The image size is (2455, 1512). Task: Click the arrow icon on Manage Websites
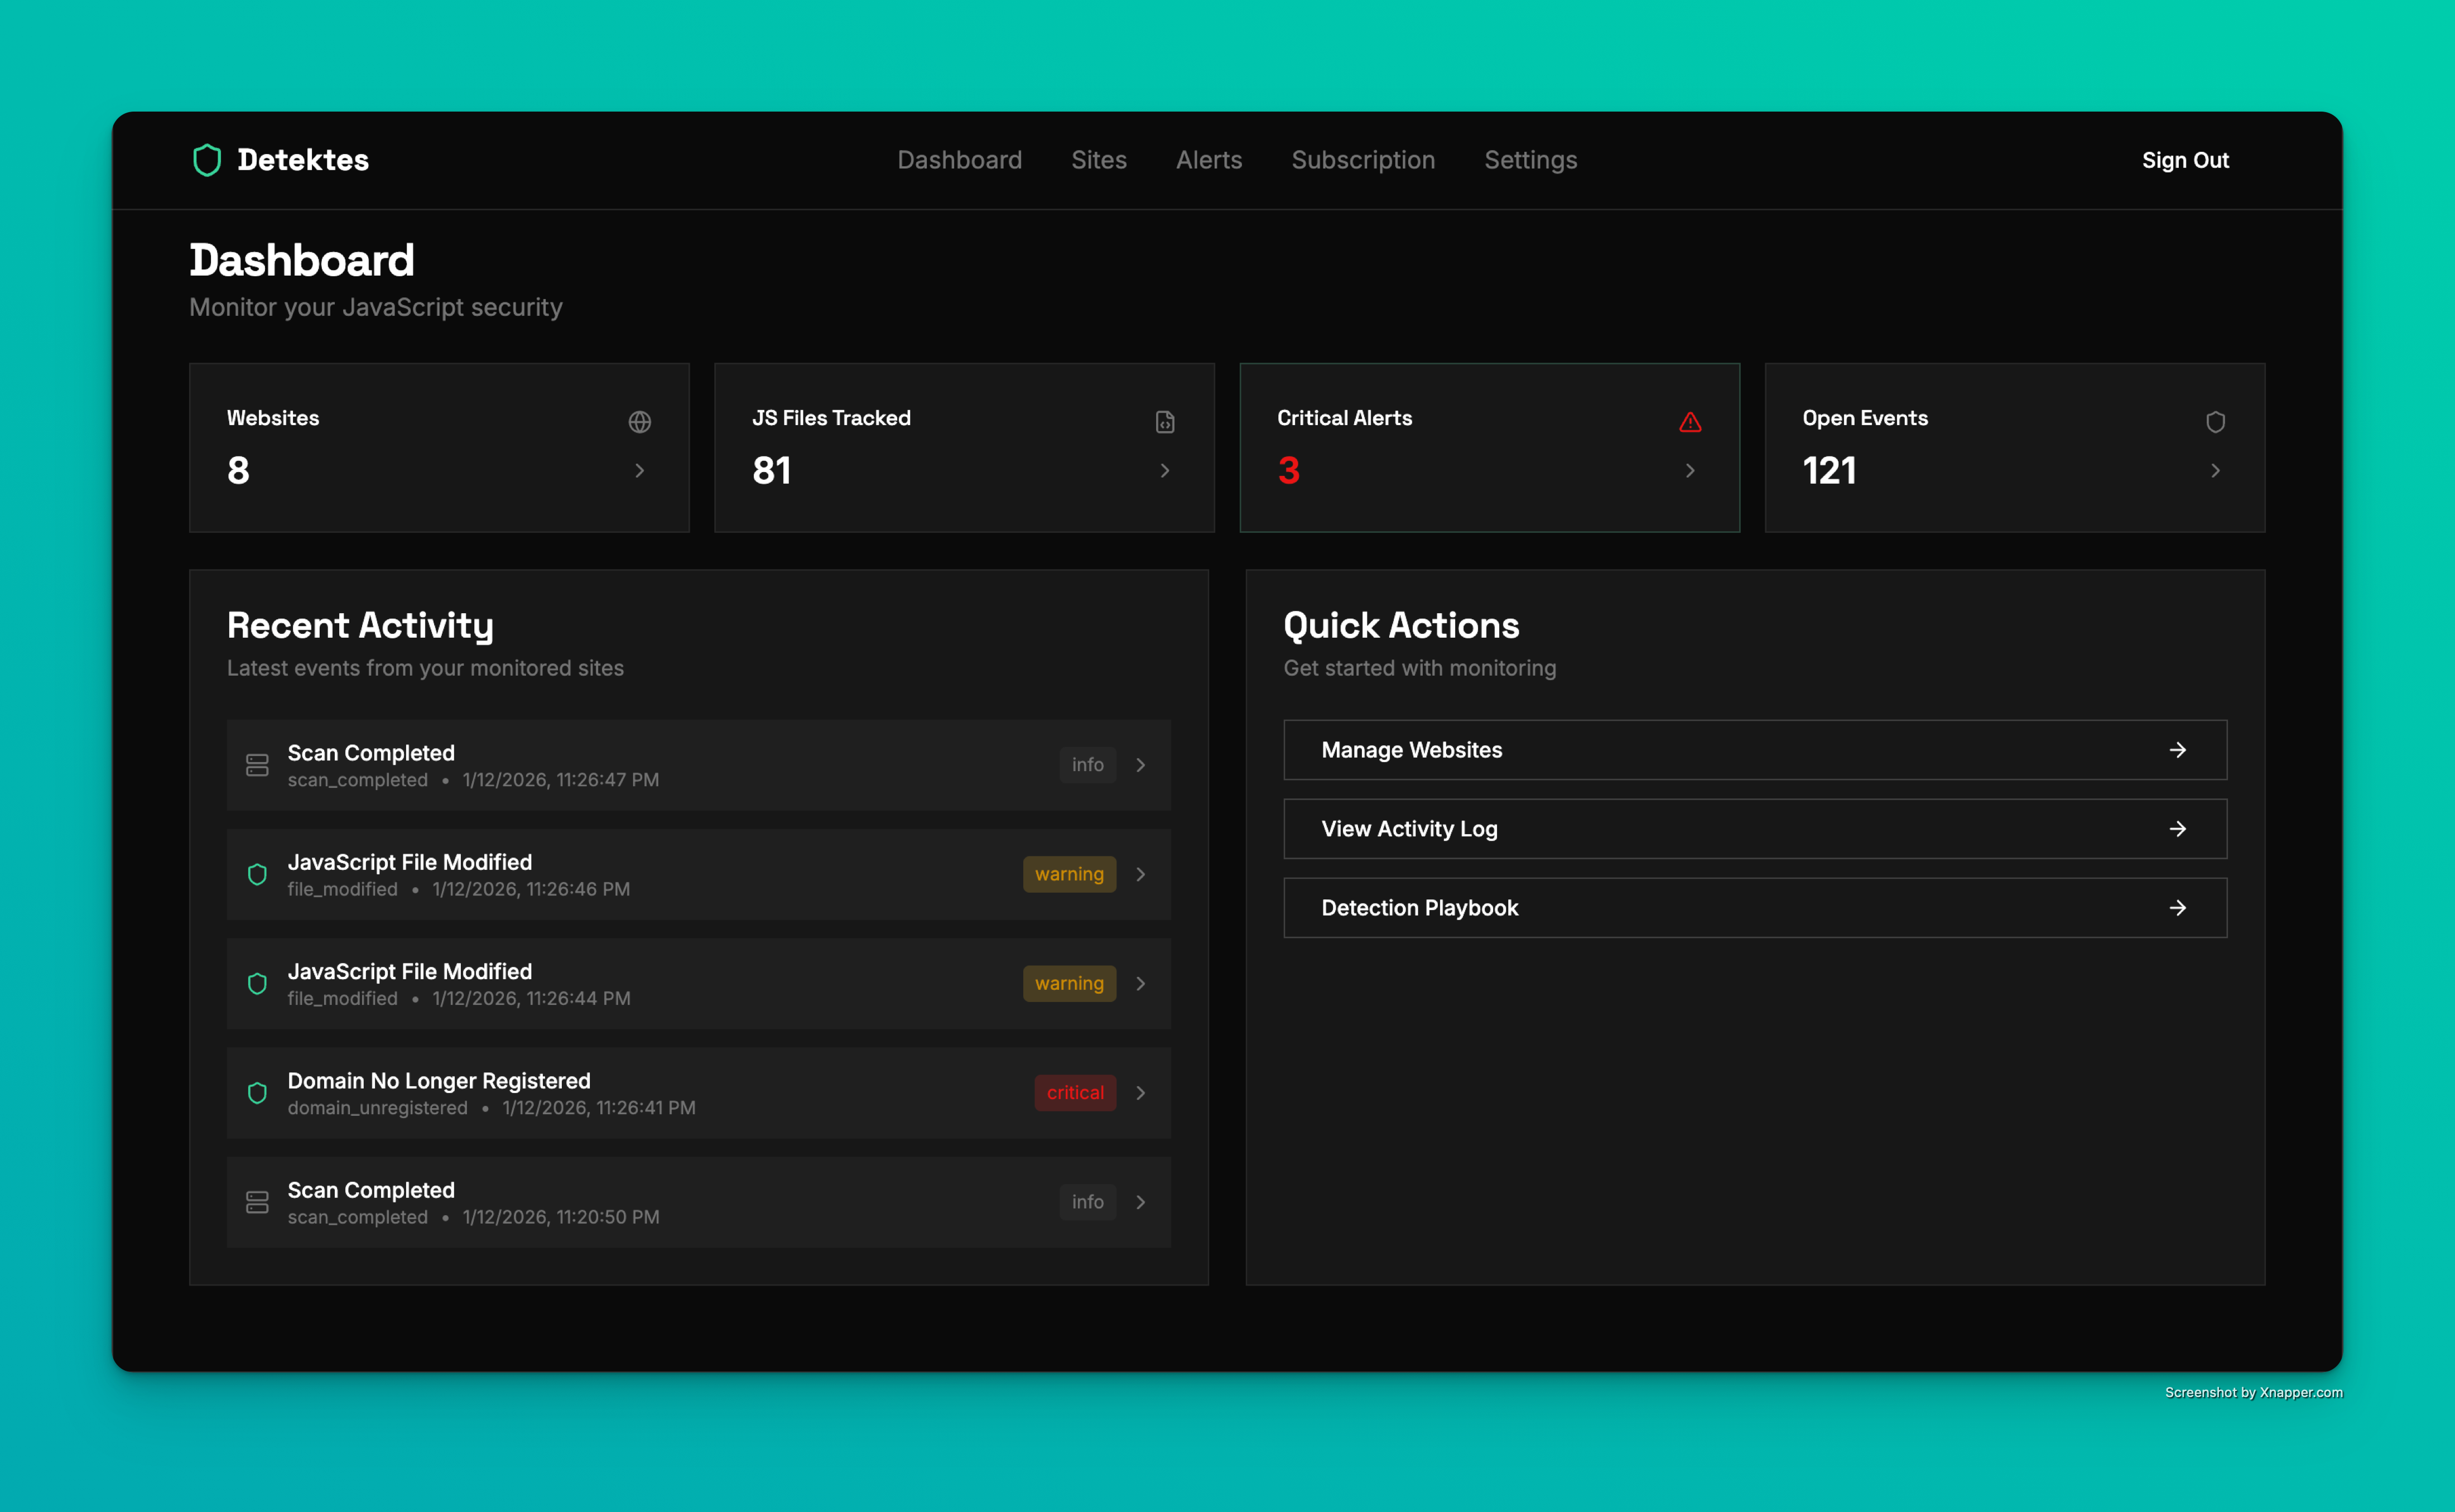coord(2177,750)
